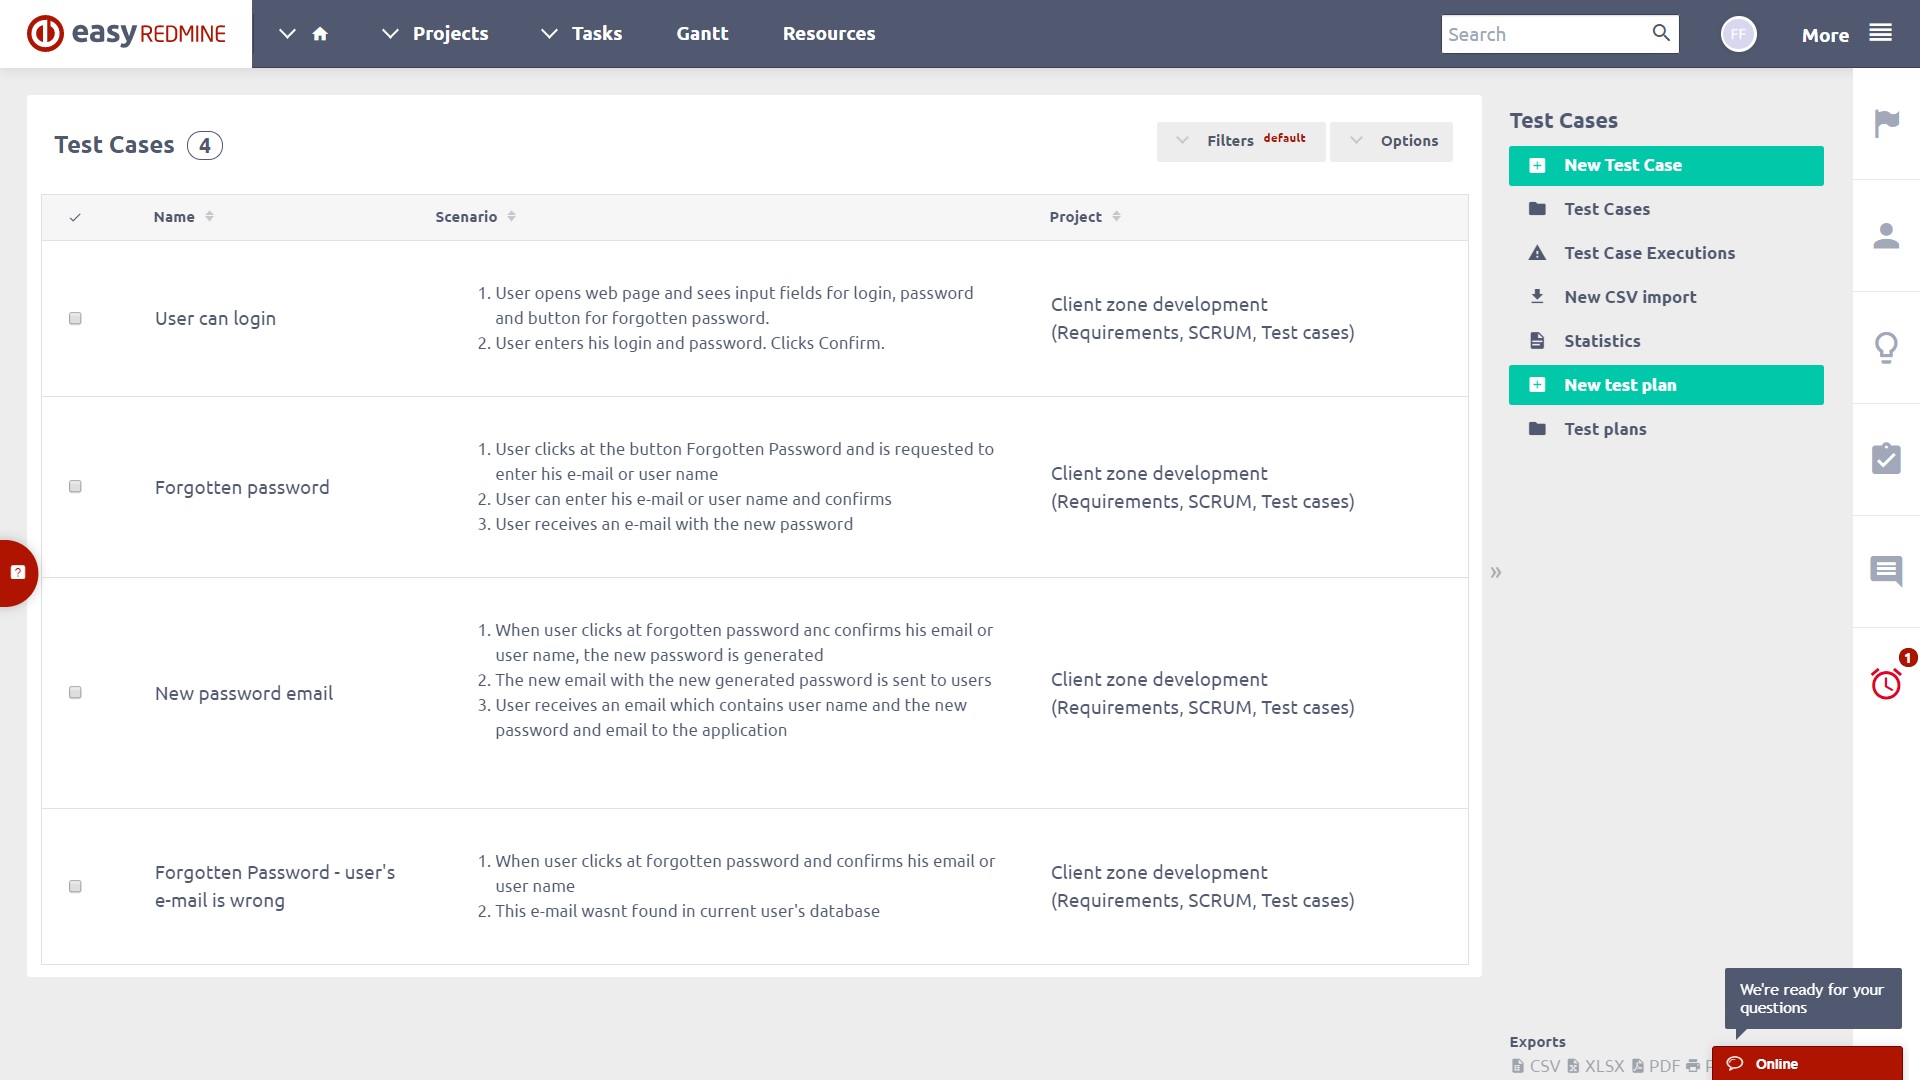Open the More menu

(1825, 35)
